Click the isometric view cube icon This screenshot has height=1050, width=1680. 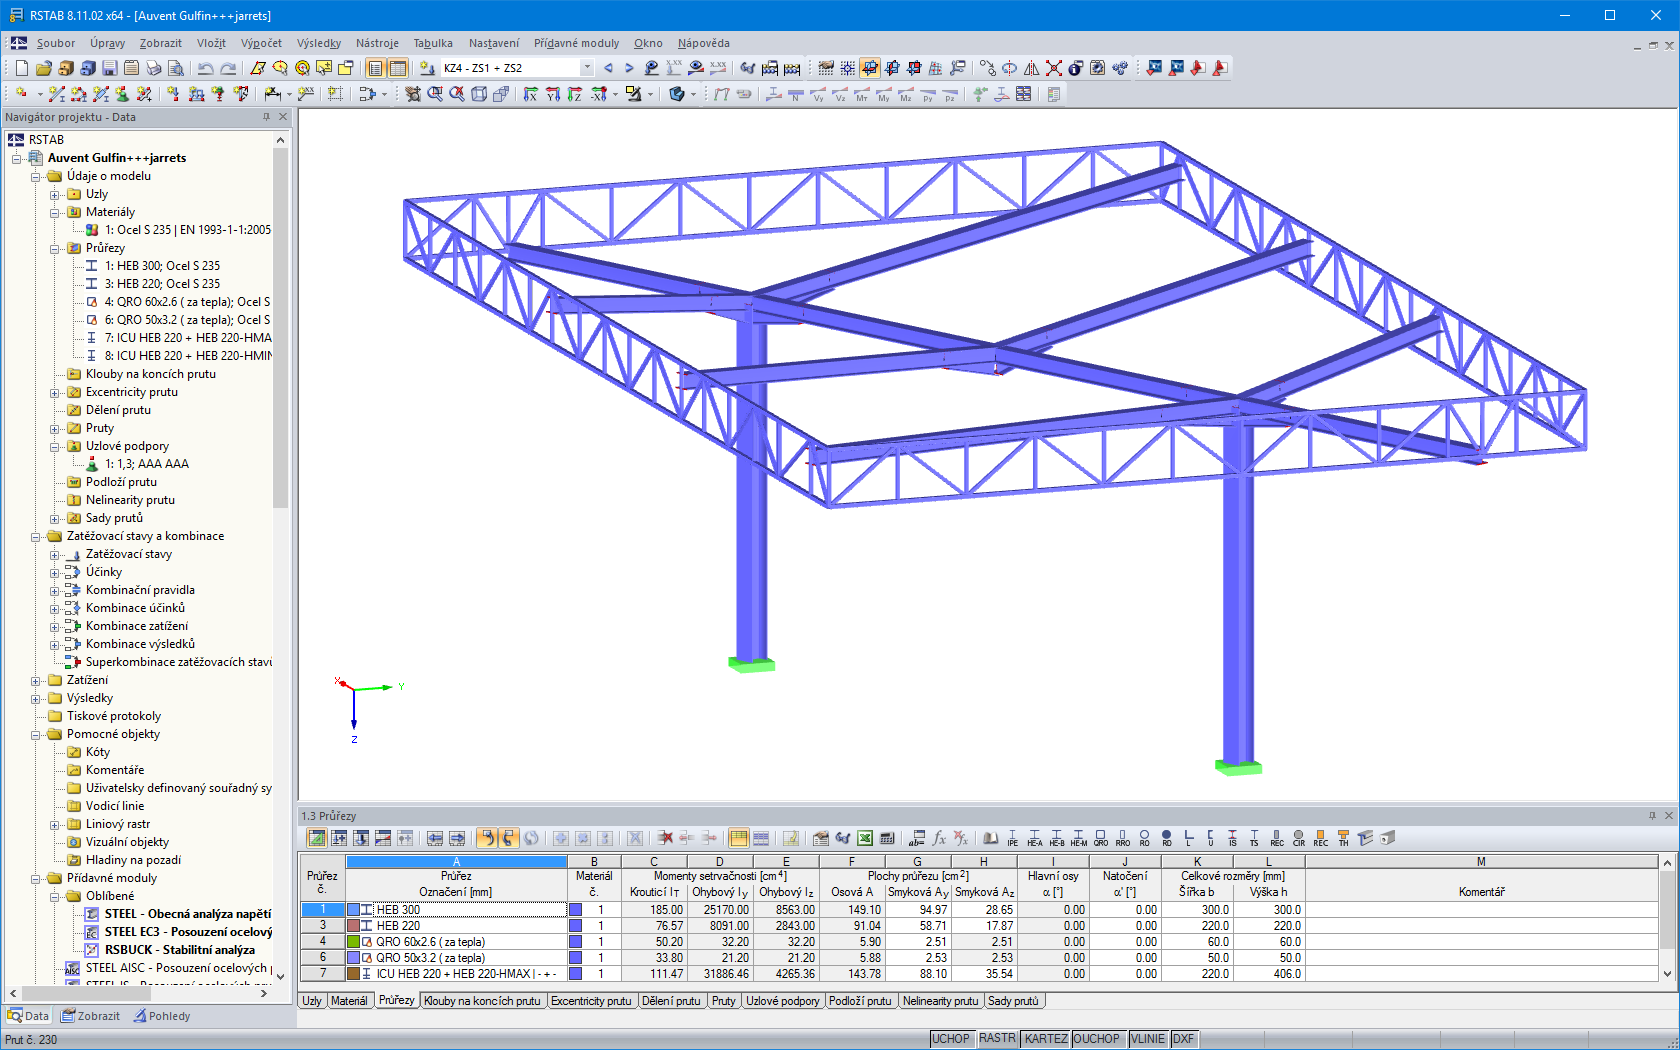coord(479,94)
